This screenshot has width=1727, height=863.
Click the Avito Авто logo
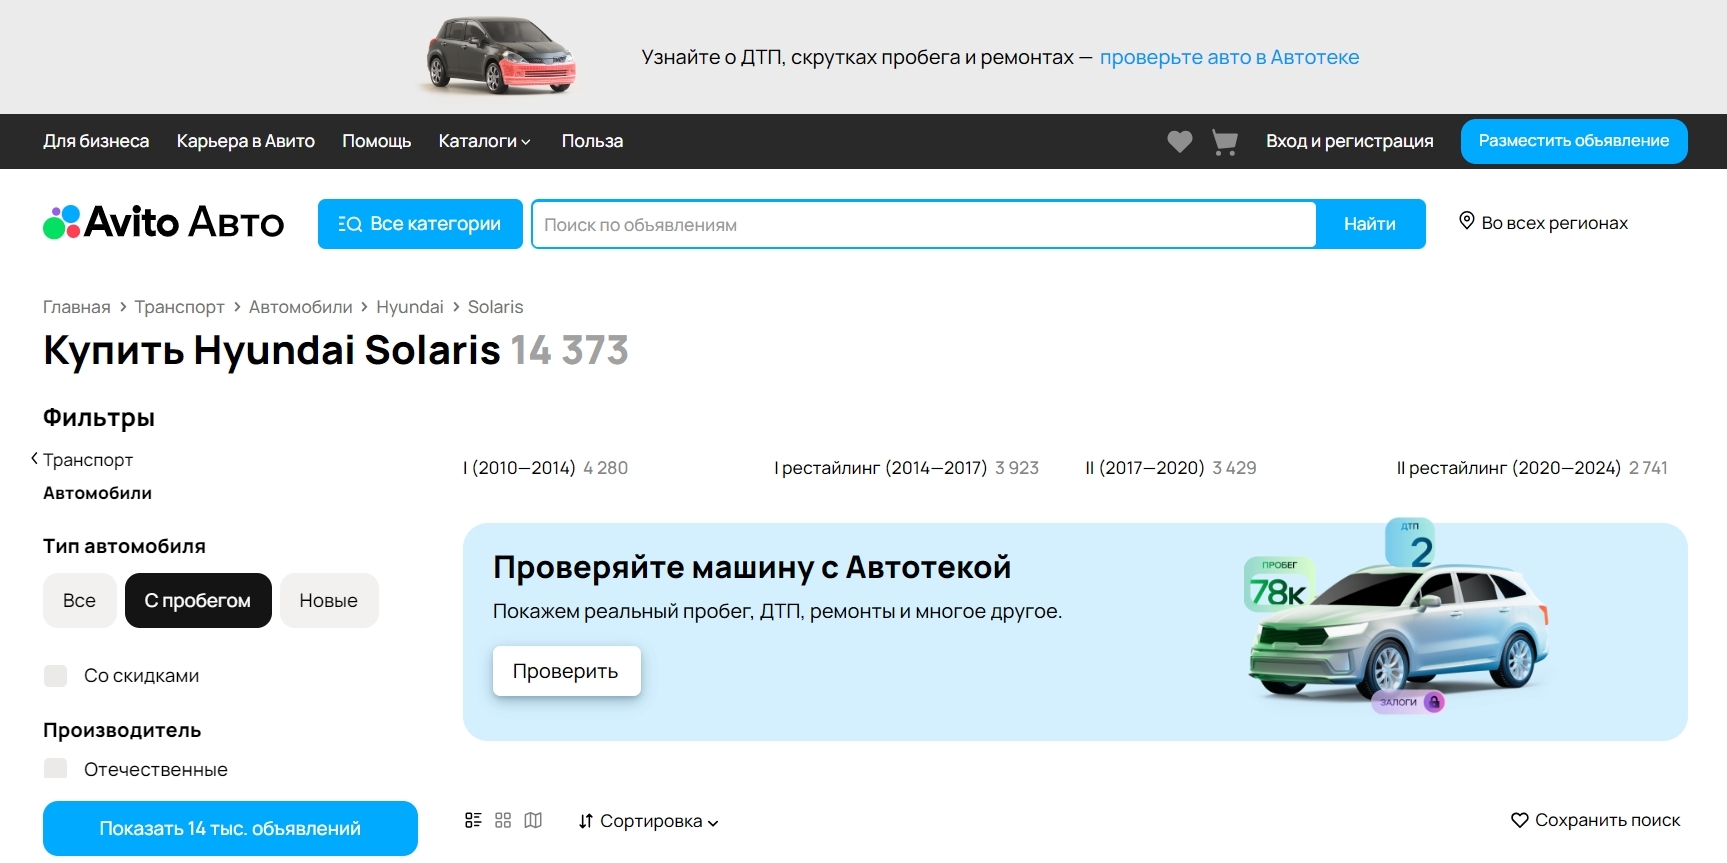163,222
